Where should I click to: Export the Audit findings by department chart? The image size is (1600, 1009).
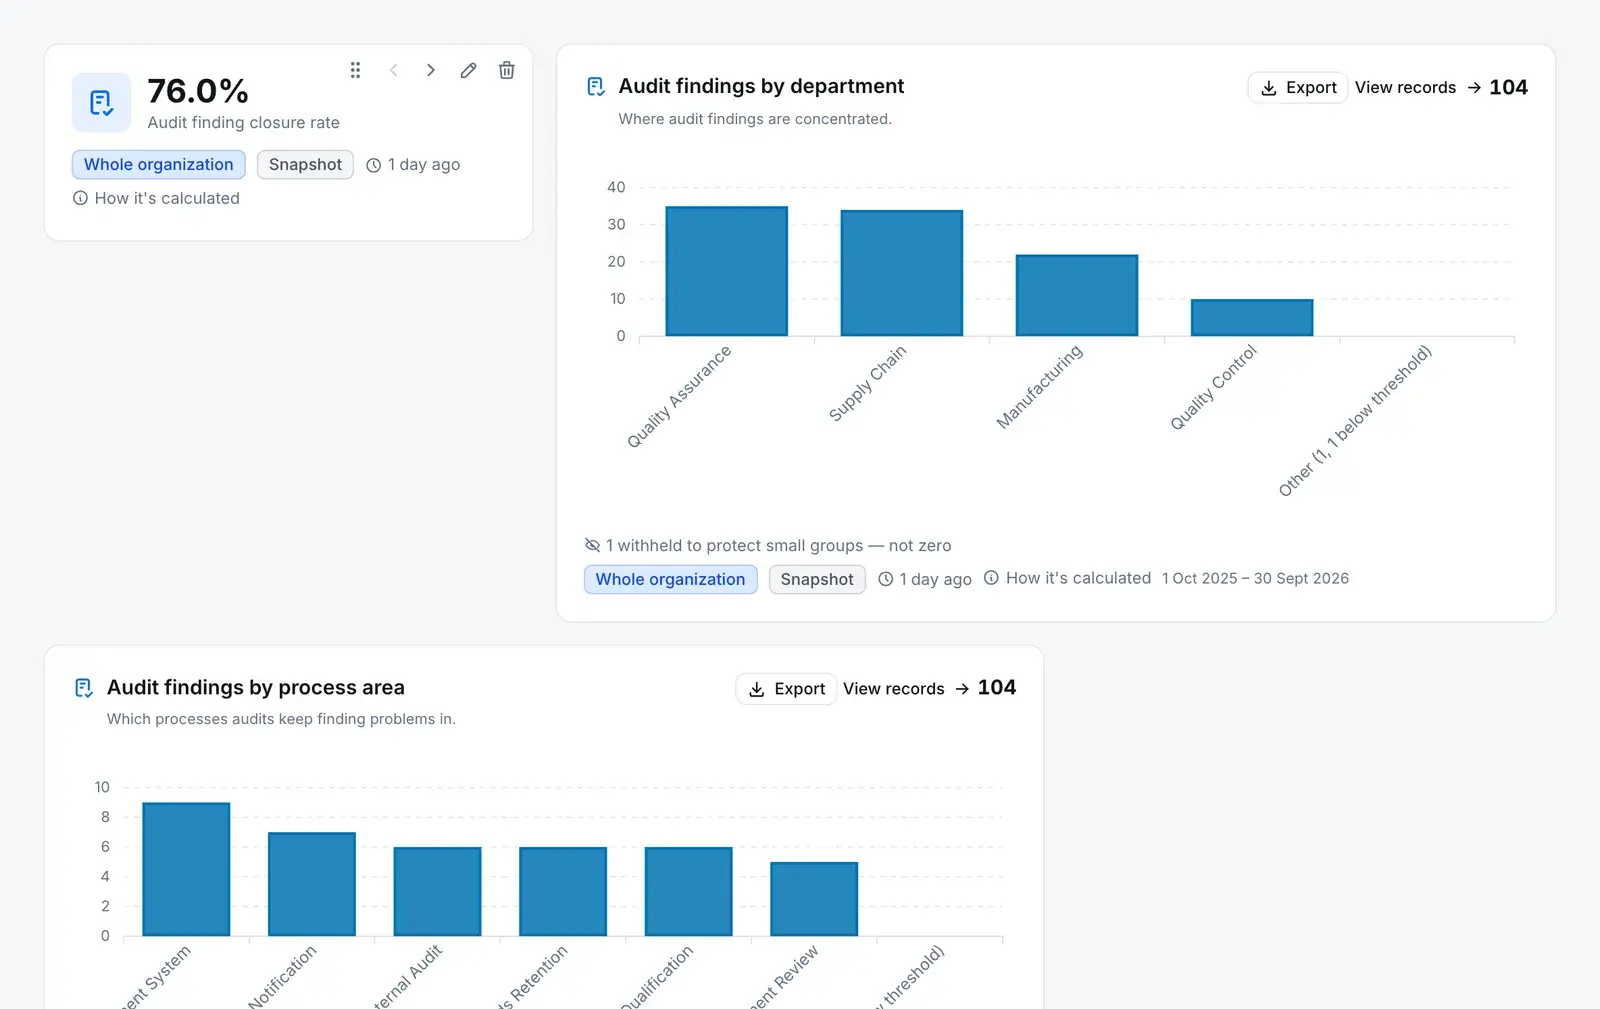click(x=1298, y=88)
